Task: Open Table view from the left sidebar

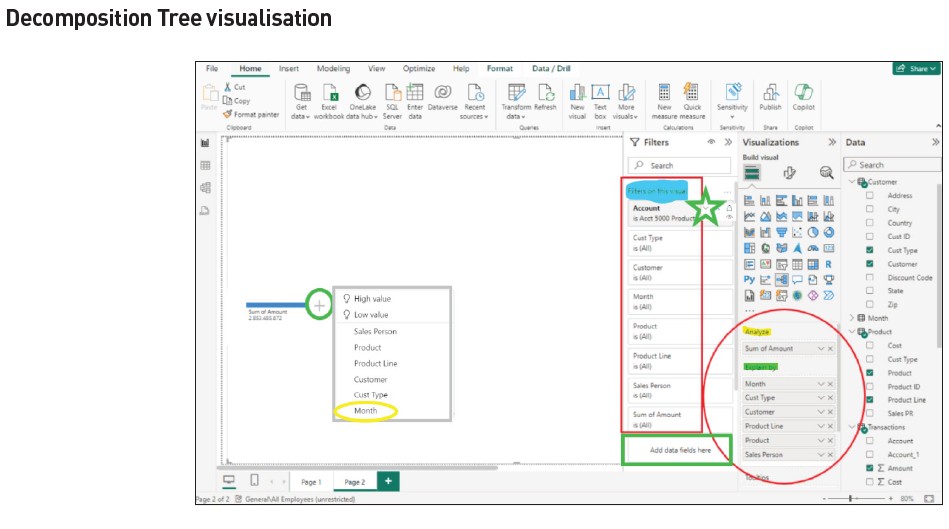Action: (x=205, y=165)
